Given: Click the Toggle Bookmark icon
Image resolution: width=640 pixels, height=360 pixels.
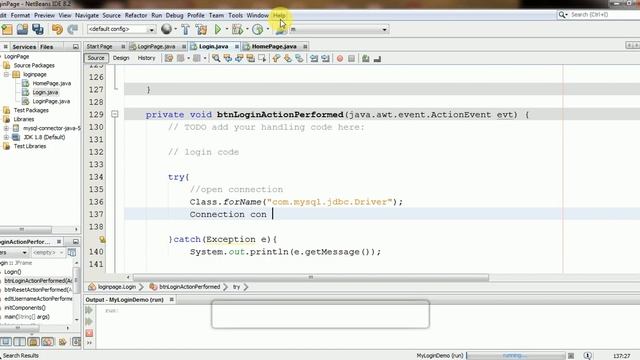Looking at the screenshot, I should tap(299, 58).
